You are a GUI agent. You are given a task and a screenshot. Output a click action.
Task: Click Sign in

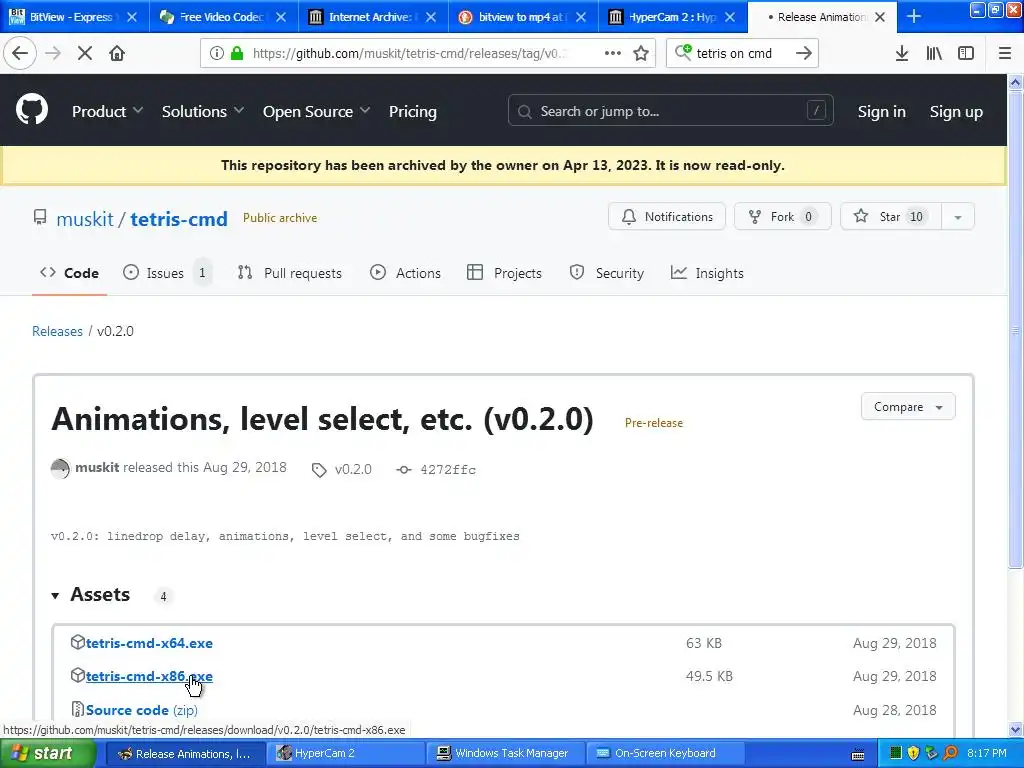click(x=882, y=112)
